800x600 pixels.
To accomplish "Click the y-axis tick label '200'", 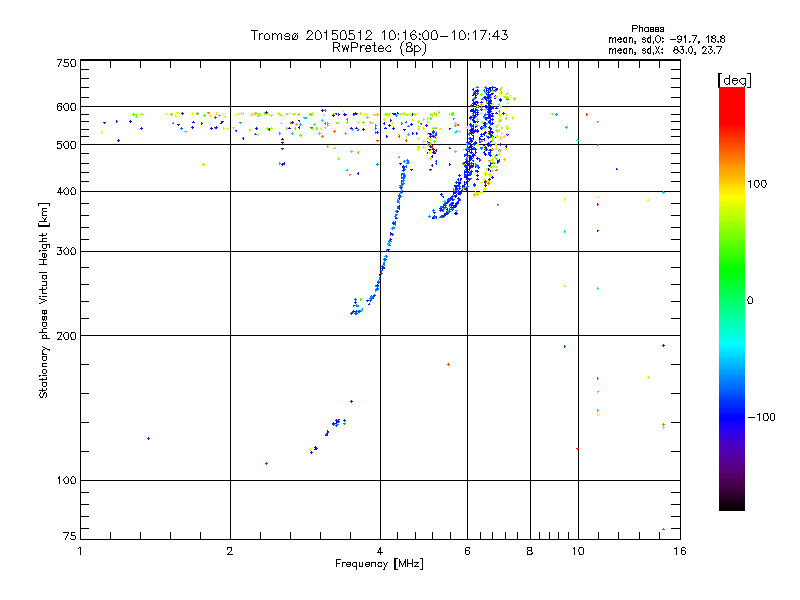I will coord(66,336).
